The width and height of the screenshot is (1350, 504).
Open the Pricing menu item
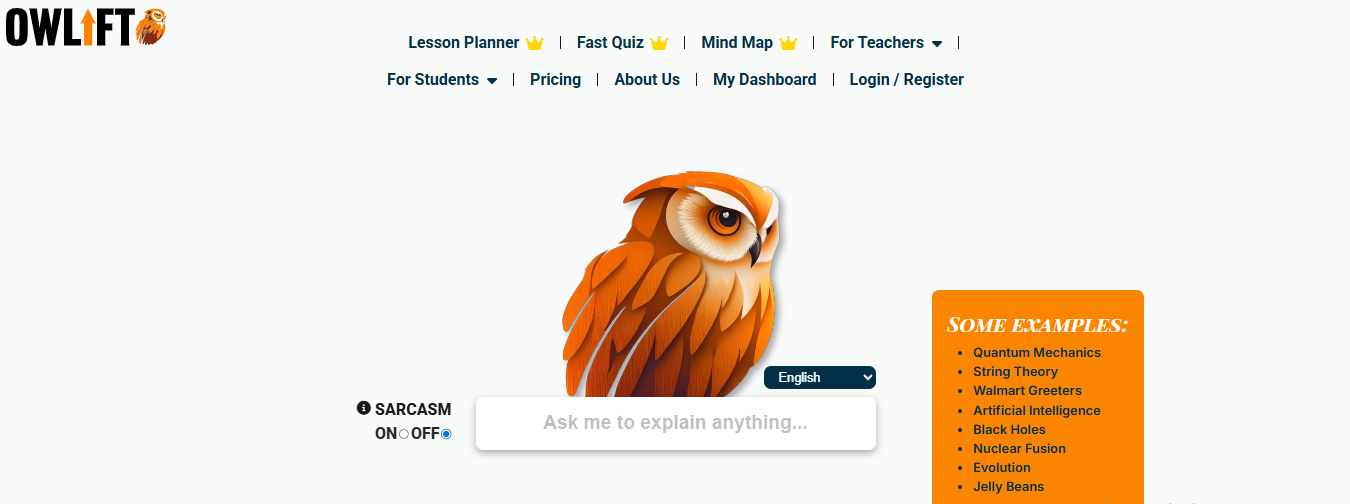[555, 80]
